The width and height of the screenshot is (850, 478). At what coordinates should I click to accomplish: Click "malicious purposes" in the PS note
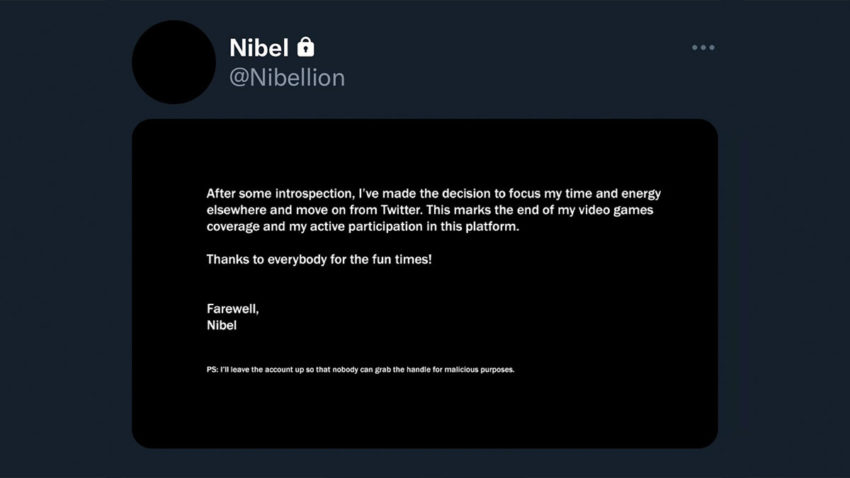coord(479,370)
